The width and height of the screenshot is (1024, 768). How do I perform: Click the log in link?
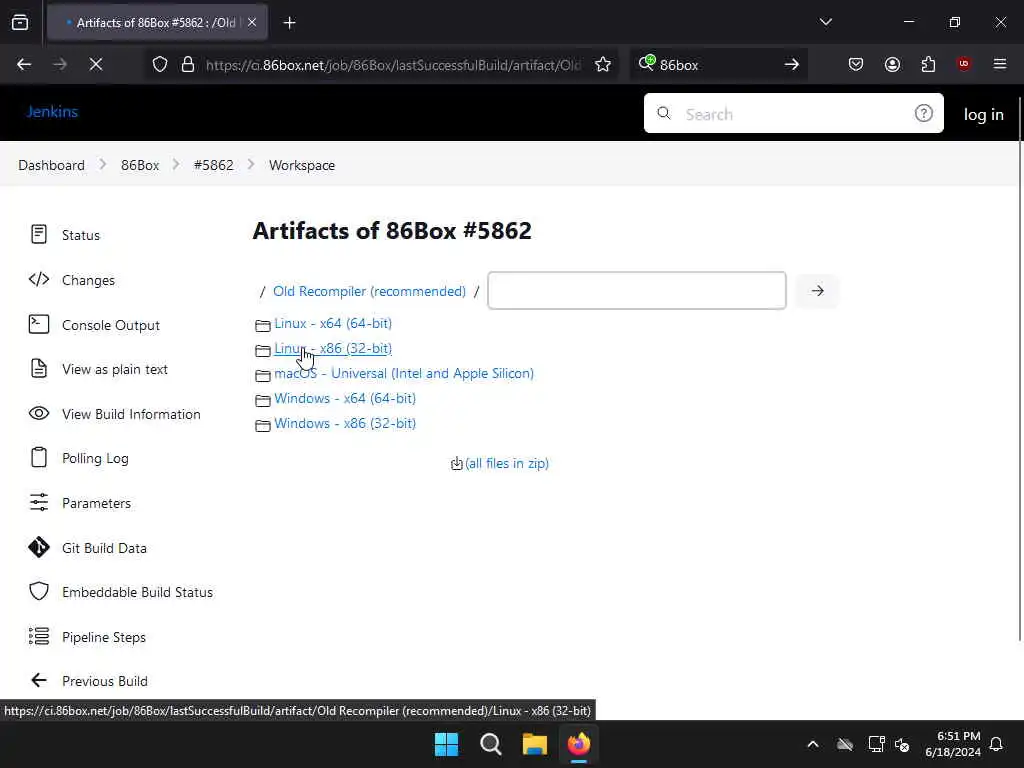click(984, 114)
